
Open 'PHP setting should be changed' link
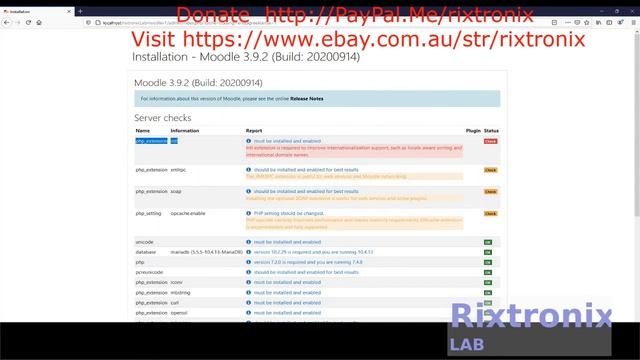(x=289, y=213)
